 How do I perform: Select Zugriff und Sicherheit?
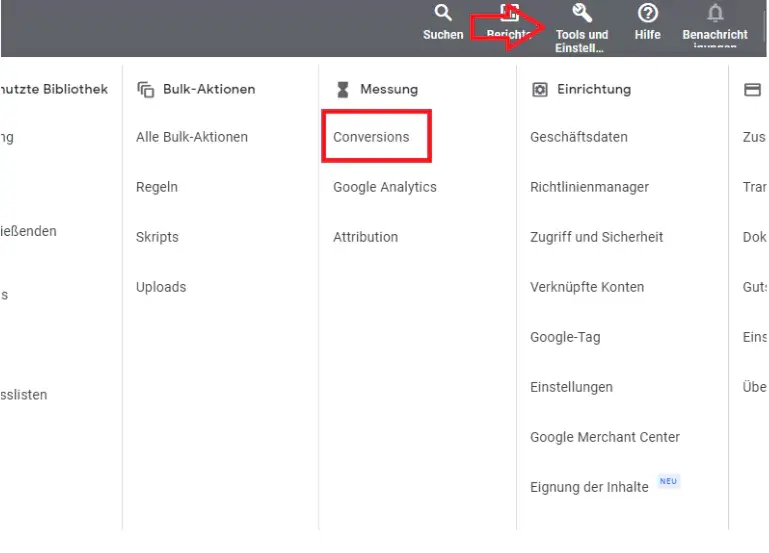point(596,237)
